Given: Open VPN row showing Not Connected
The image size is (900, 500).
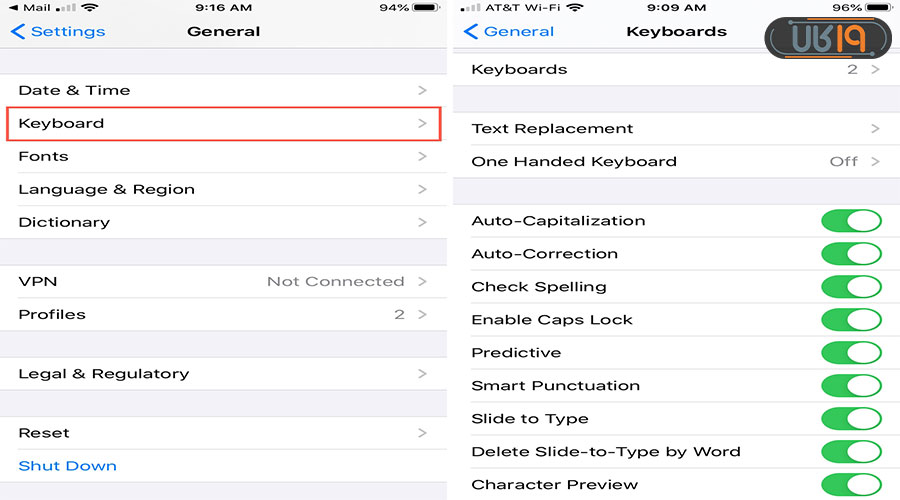Looking at the screenshot, I should (223, 282).
